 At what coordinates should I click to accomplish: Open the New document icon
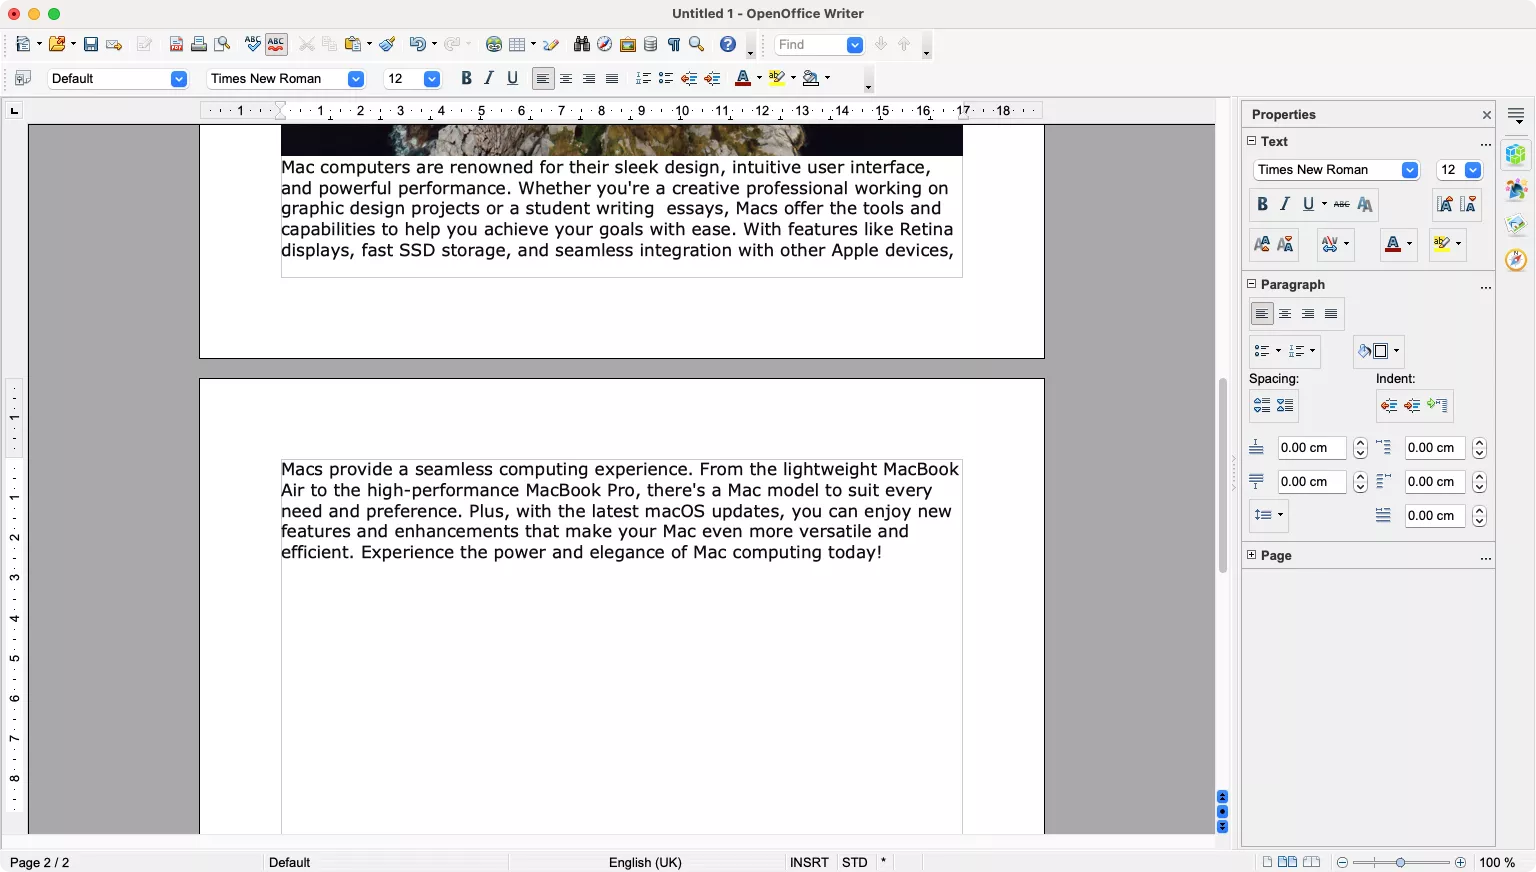[x=23, y=44]
